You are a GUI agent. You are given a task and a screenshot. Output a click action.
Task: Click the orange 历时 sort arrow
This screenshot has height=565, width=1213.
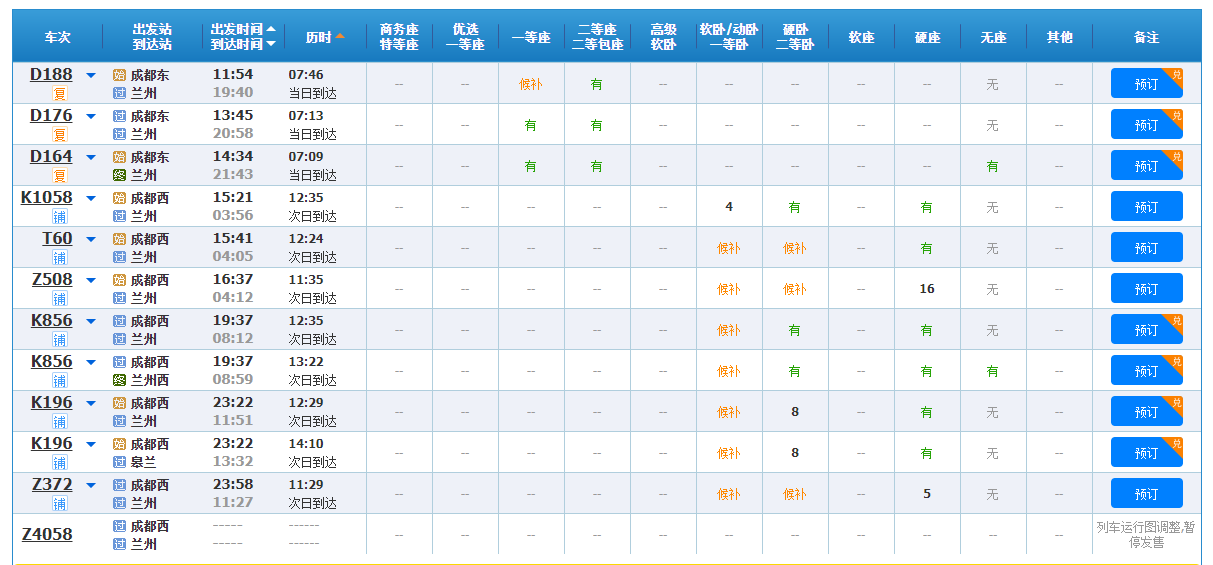[340, 37]
